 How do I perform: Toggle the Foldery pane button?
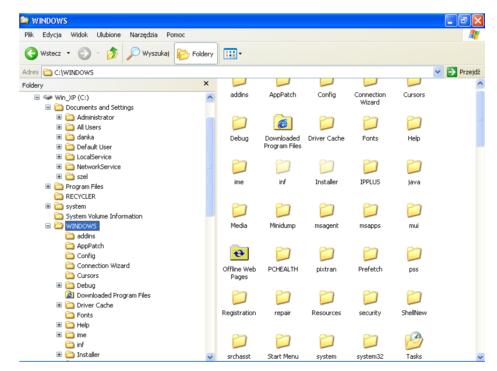coord(196,54)
